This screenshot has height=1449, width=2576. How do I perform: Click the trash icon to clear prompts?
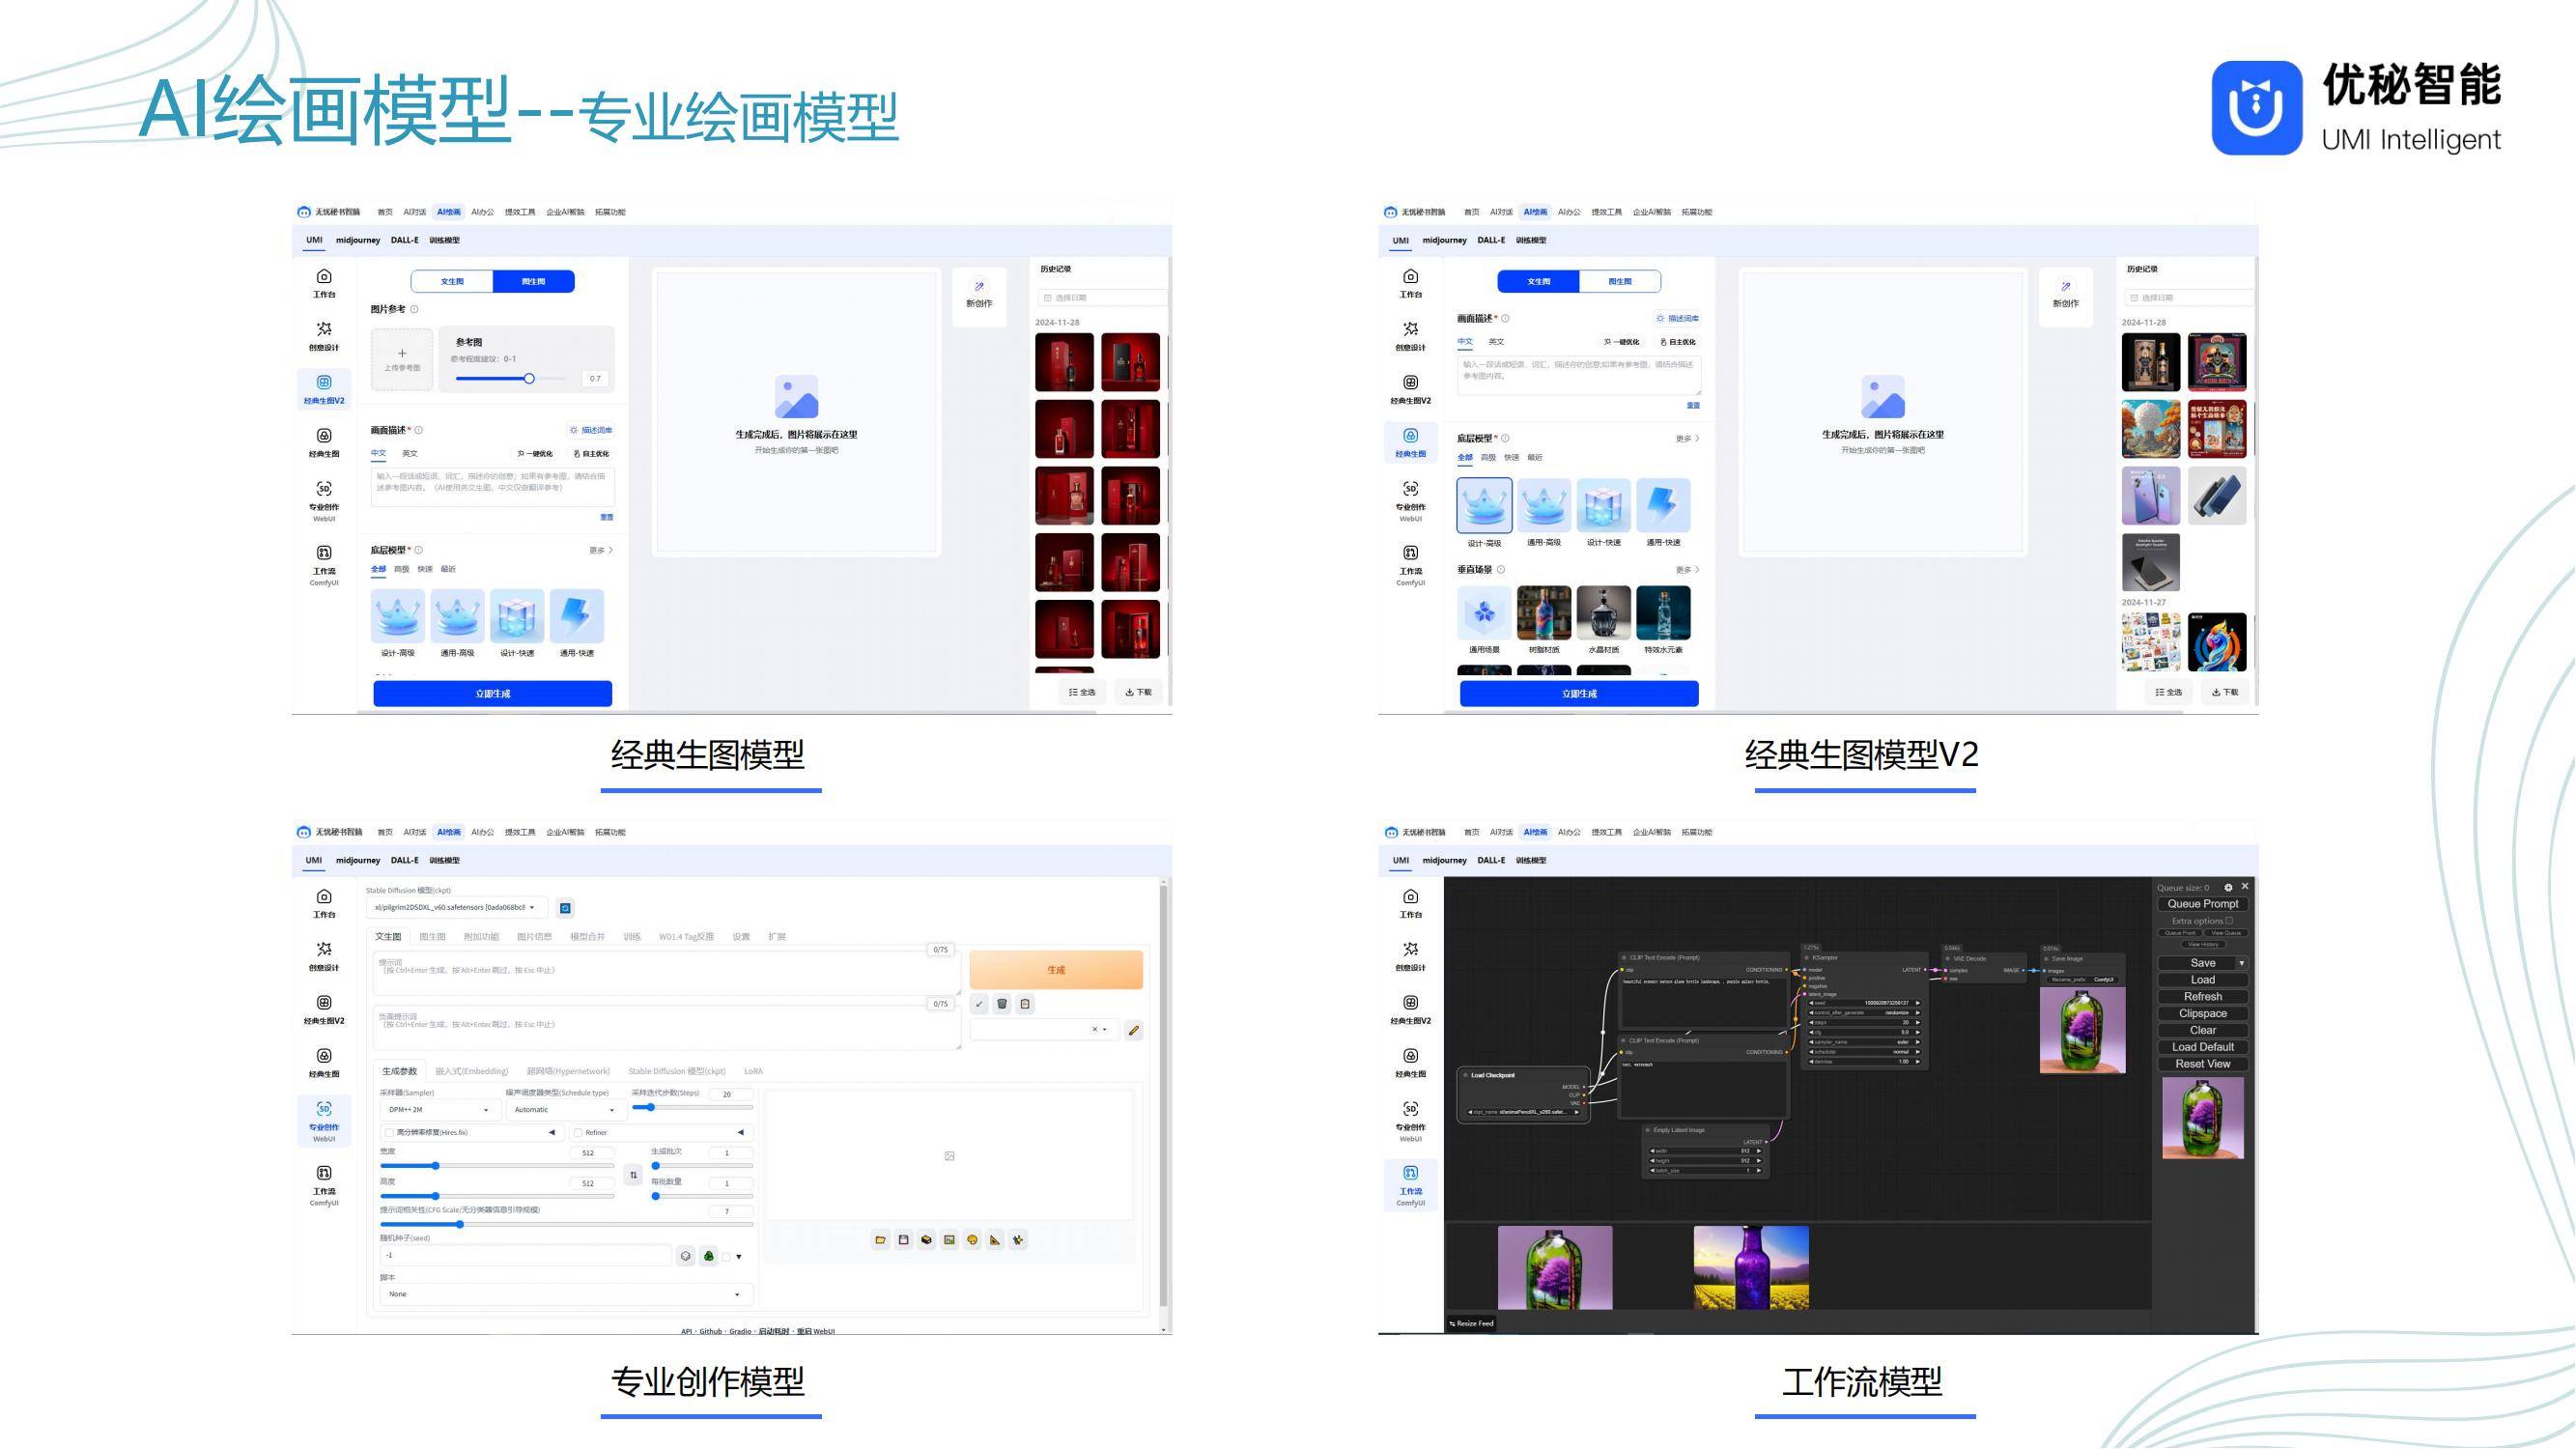[1002, 1004]
